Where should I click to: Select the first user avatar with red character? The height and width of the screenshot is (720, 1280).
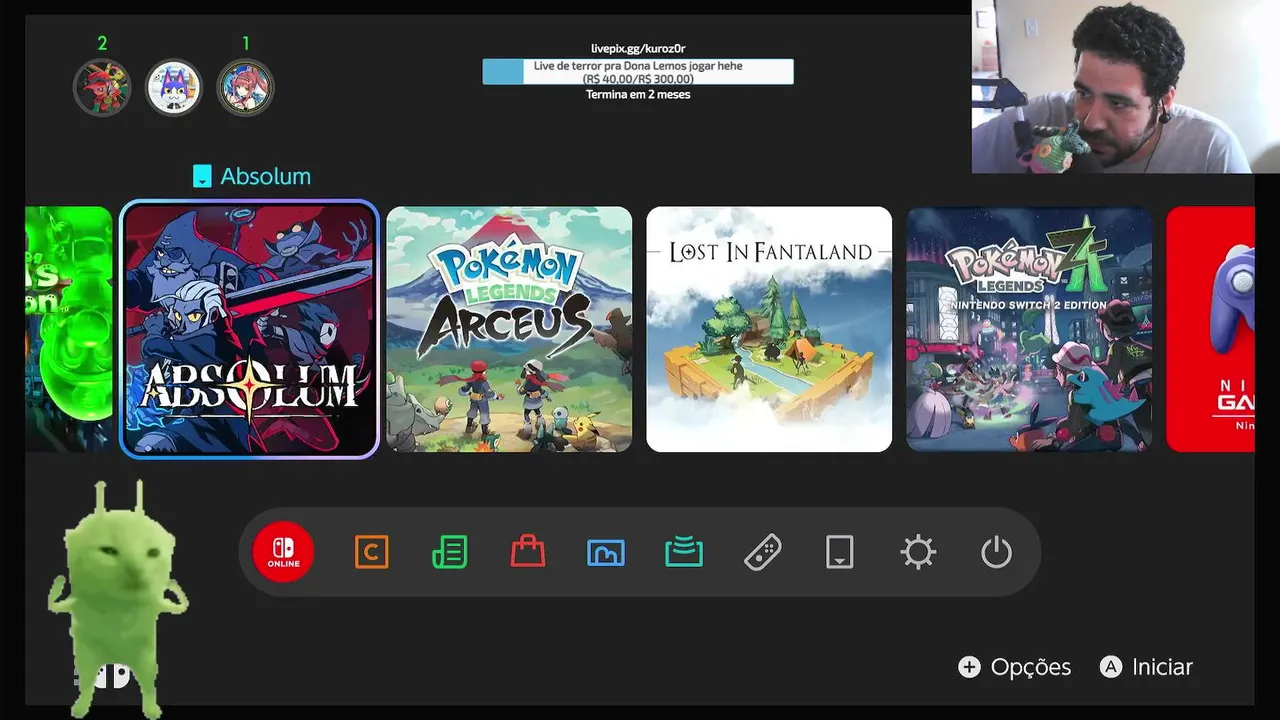pos(102,88)
